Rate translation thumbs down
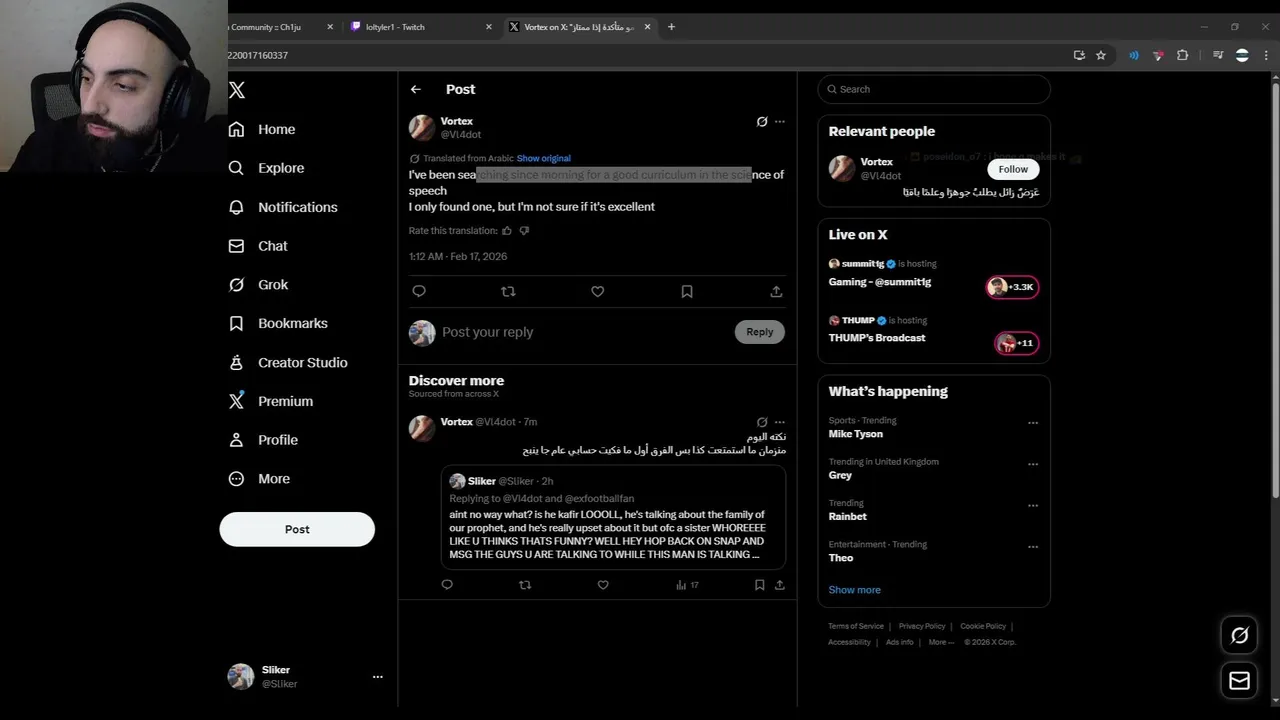 (x=524, y=231)
